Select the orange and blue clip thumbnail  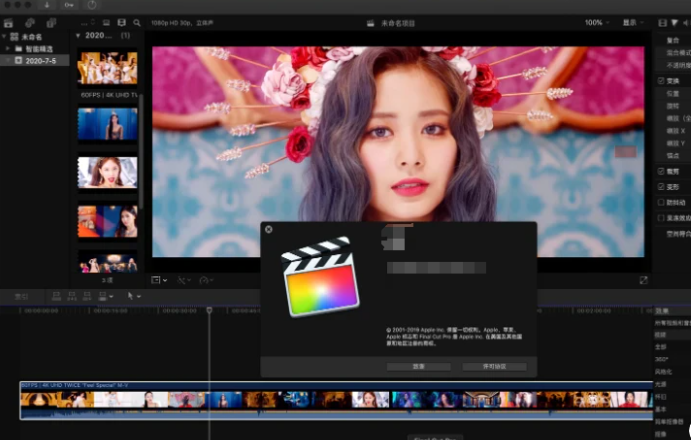pyautogui.click(x=108, y=221)
